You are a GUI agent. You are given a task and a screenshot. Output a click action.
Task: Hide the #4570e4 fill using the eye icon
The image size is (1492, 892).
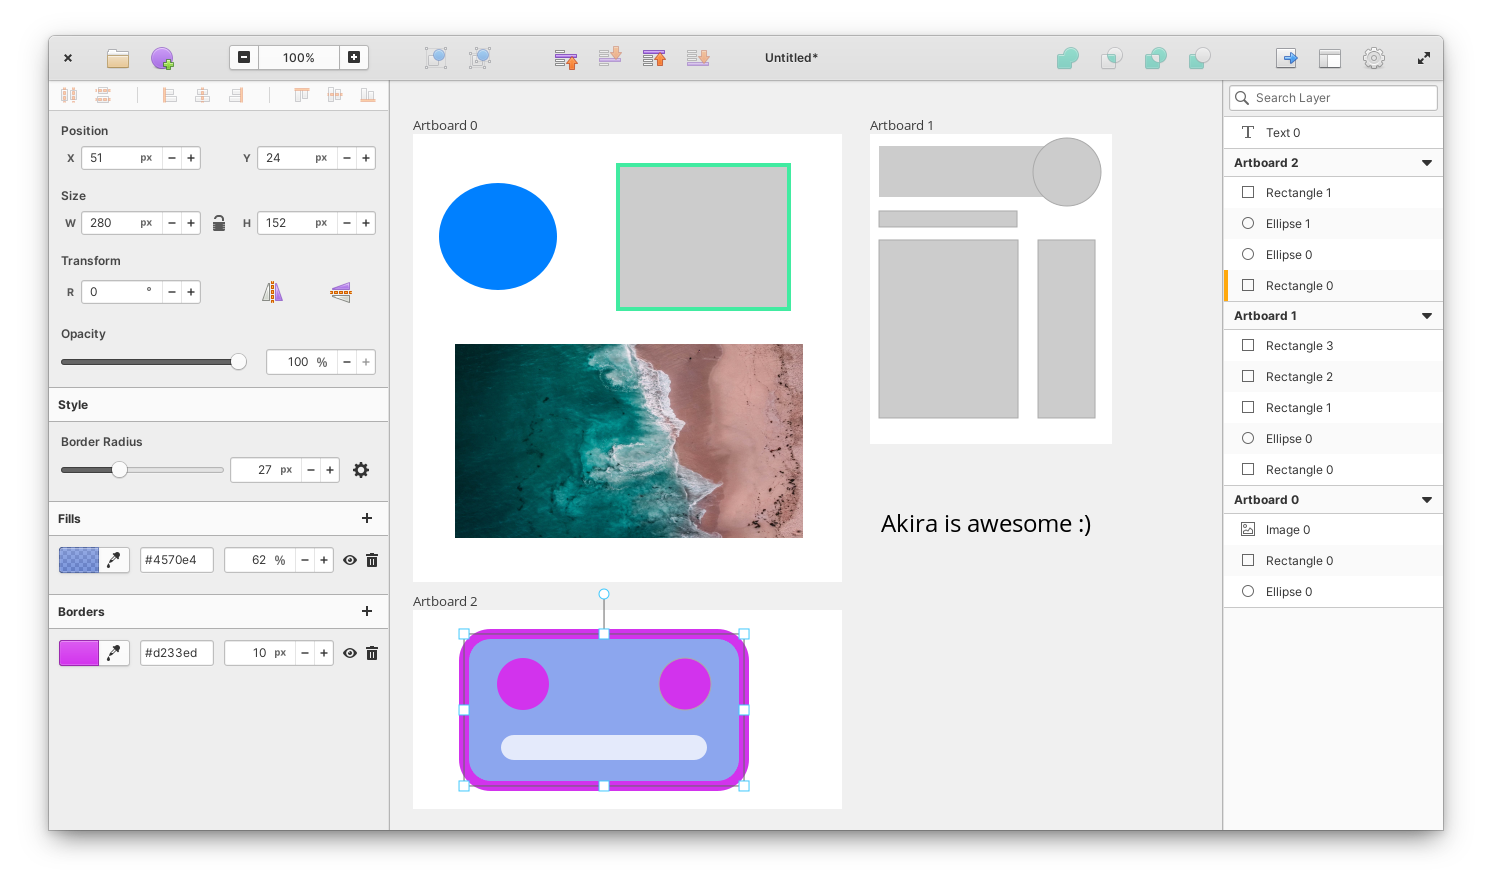pos(350,560)
